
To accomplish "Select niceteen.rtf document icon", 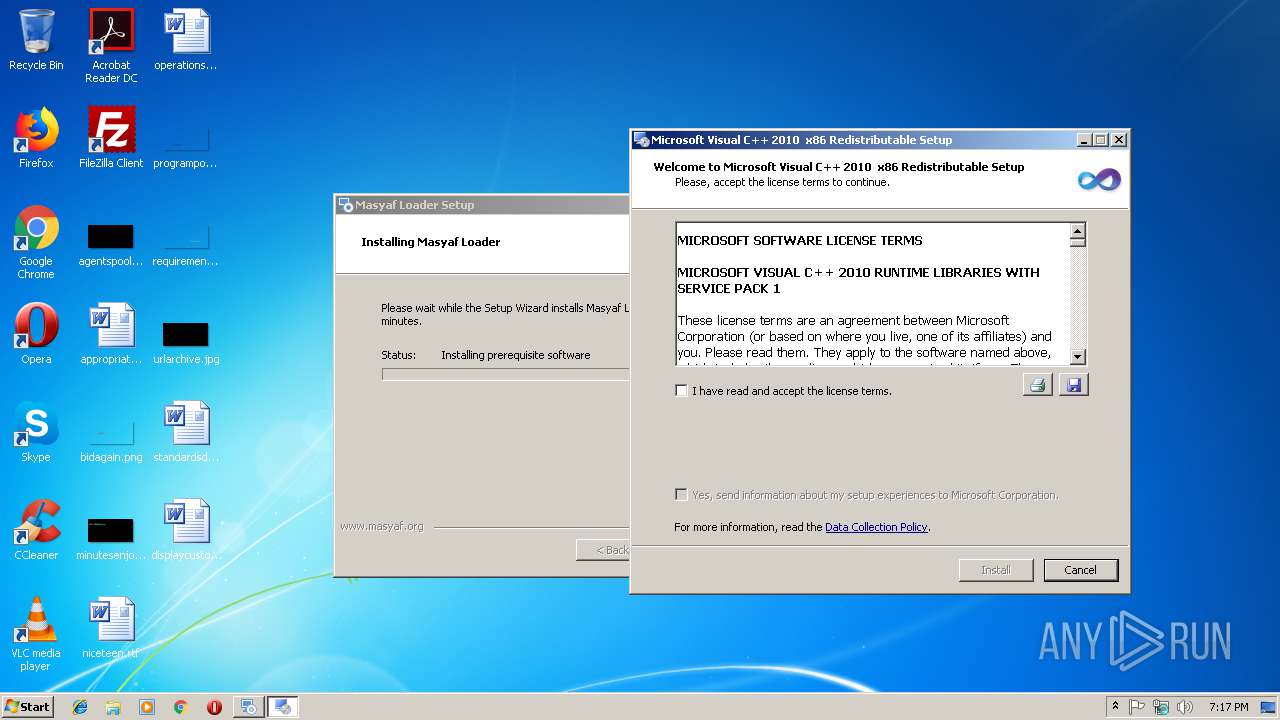I will tap(111, 628).
